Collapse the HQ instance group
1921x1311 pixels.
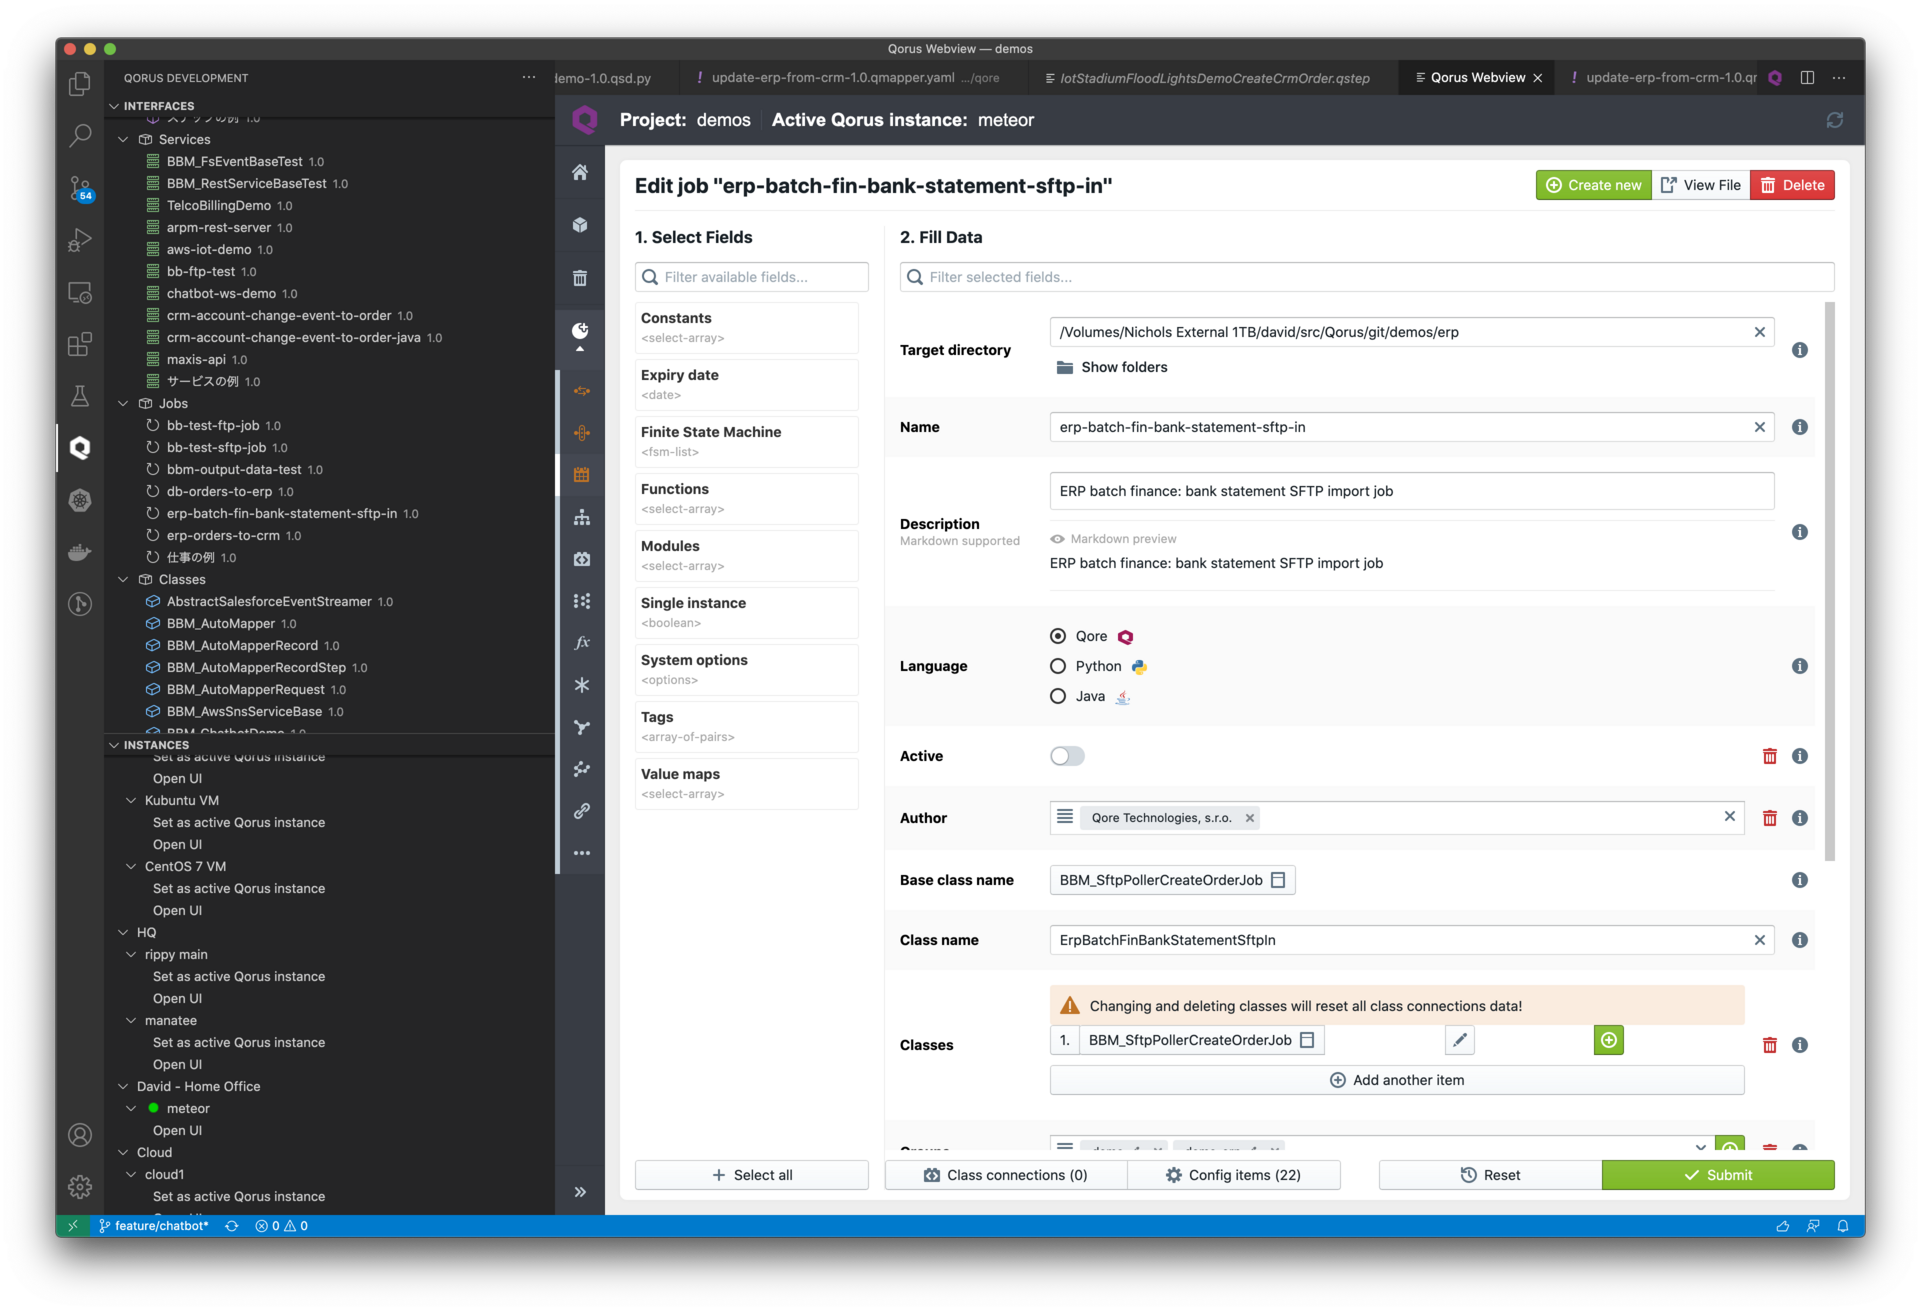[x=124, y=933]
